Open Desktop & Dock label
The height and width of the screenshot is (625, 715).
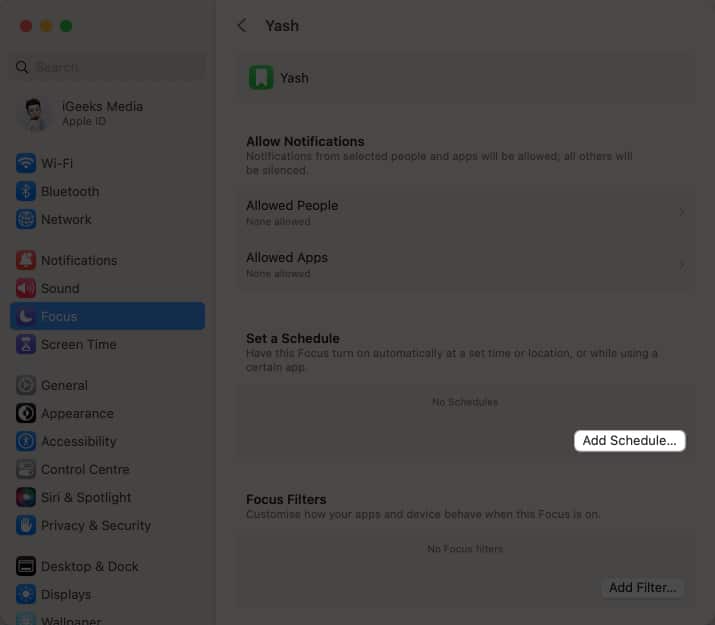pos(90,566)
